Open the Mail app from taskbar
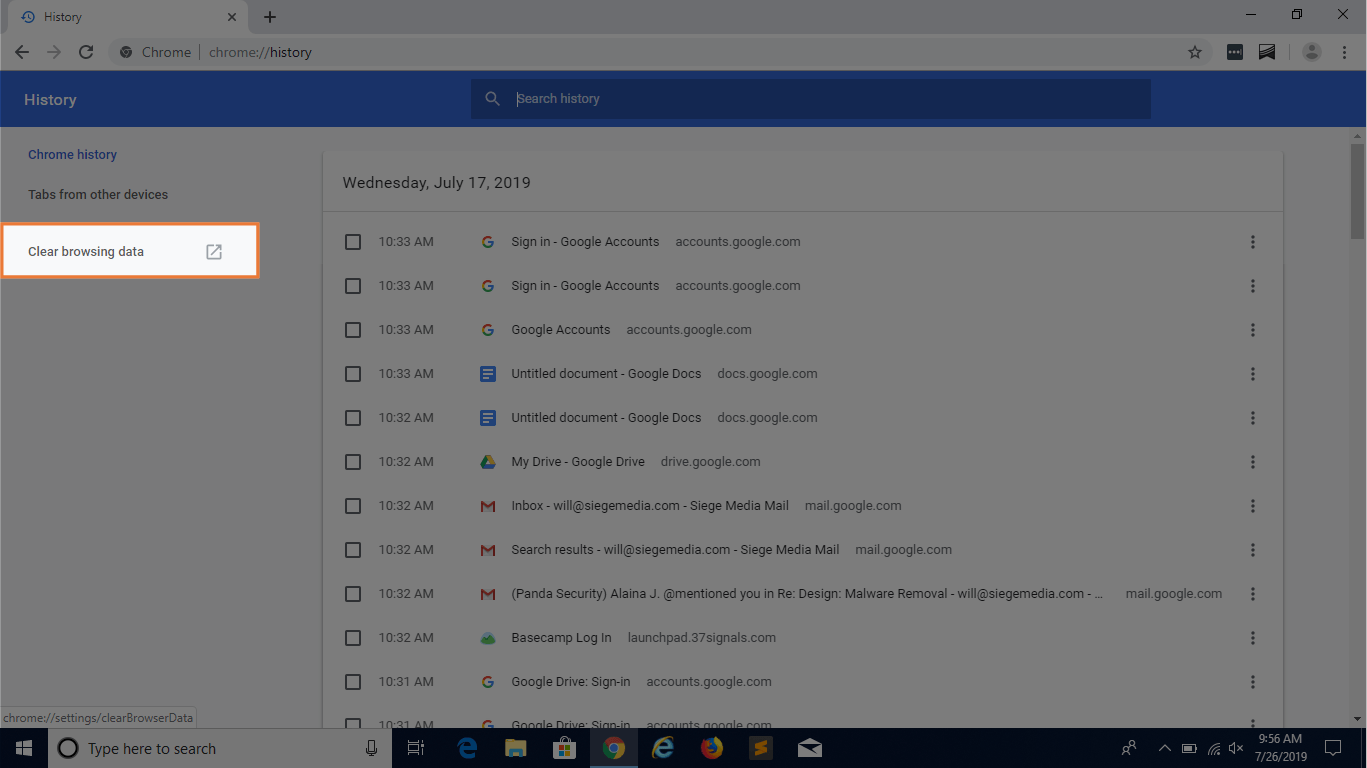Screen dimensions: 1367x768 810,748
